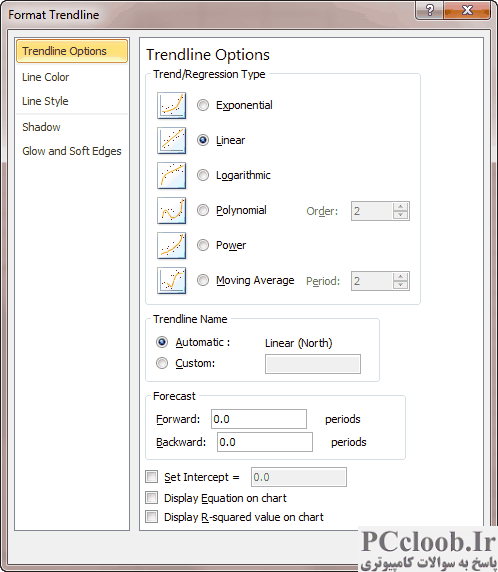Image resolution: width=498 pixels, height=572 pixels.
Task: Click the Polynomial trendline chart icon
Action: tap(171, 210)
